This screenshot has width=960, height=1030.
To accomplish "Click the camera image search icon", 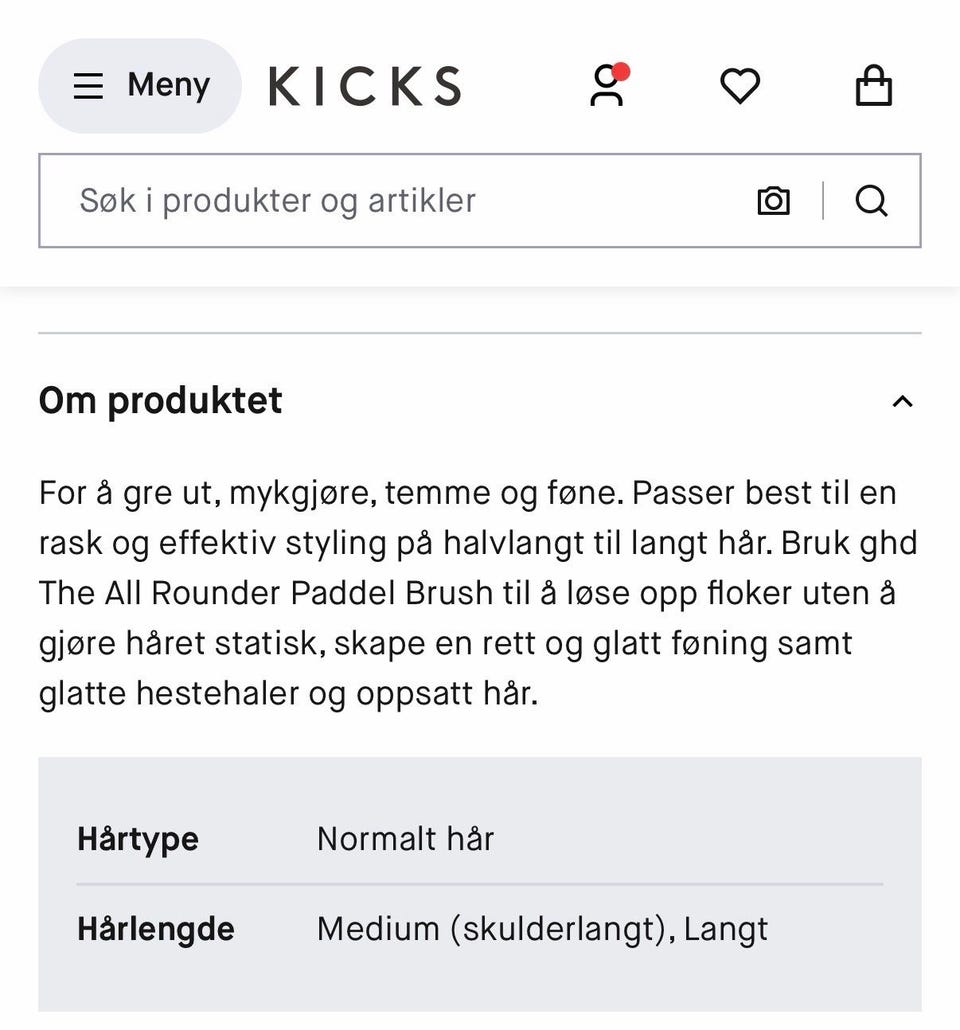I will coord(773,201).
